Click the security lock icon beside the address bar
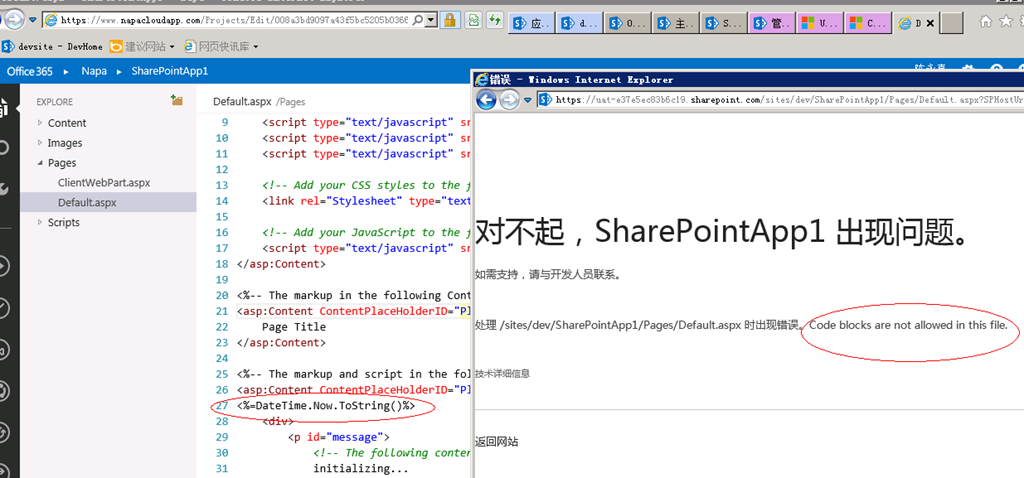The width and height of the screenshot is (1024, 478). 449,20
